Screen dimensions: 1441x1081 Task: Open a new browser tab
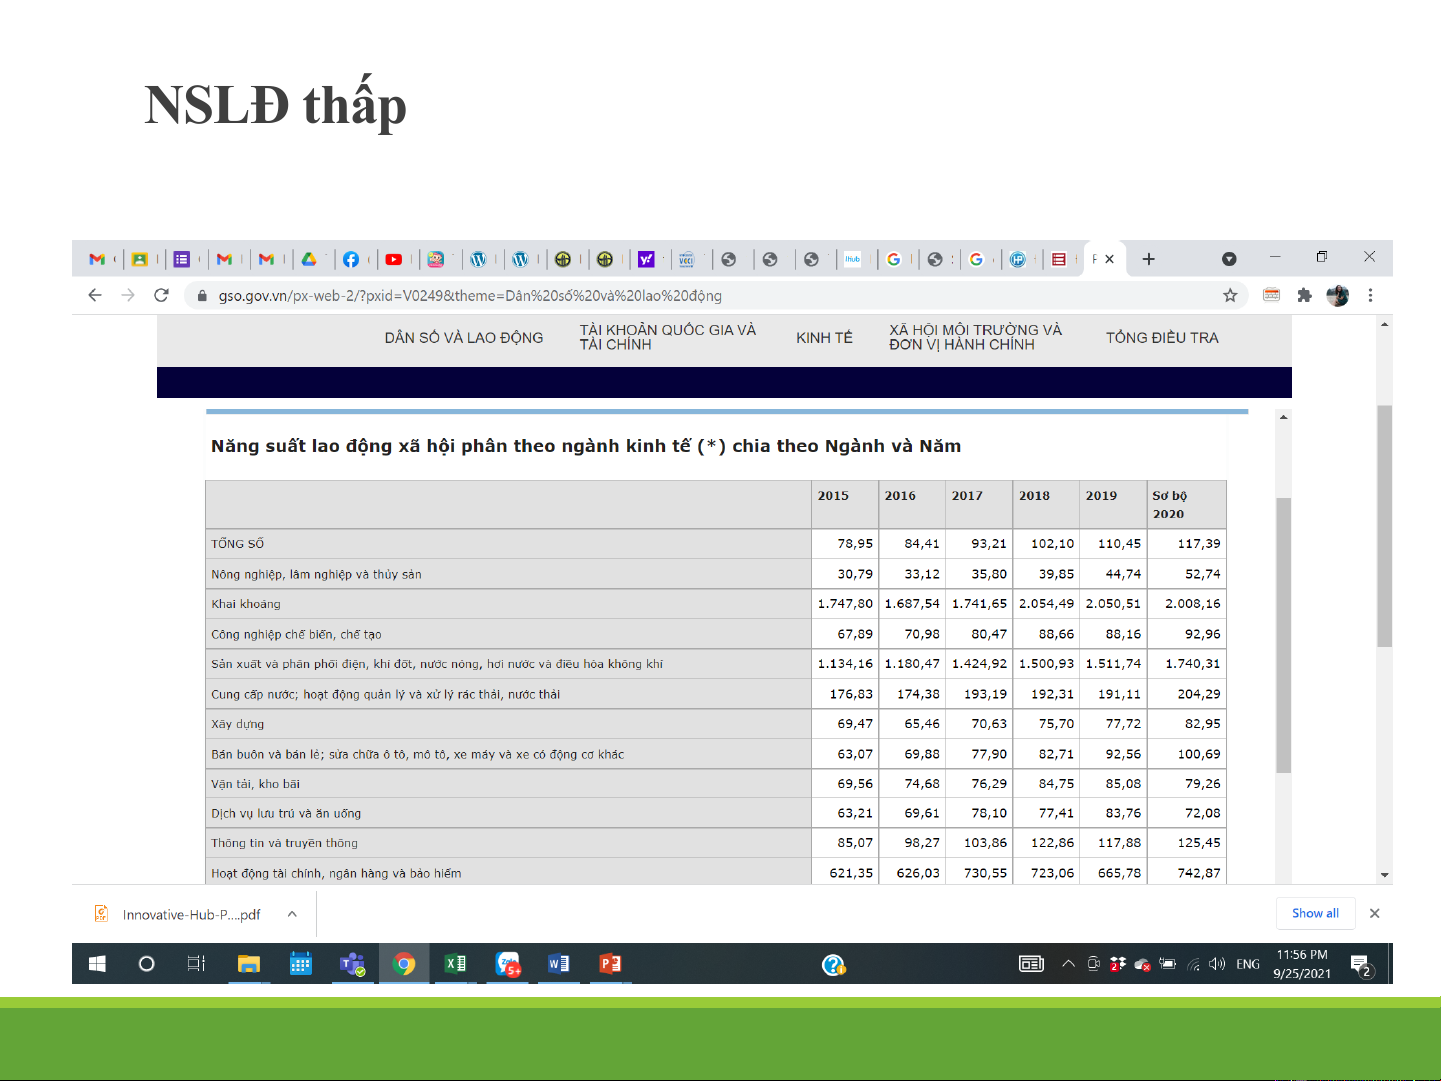1149,259
